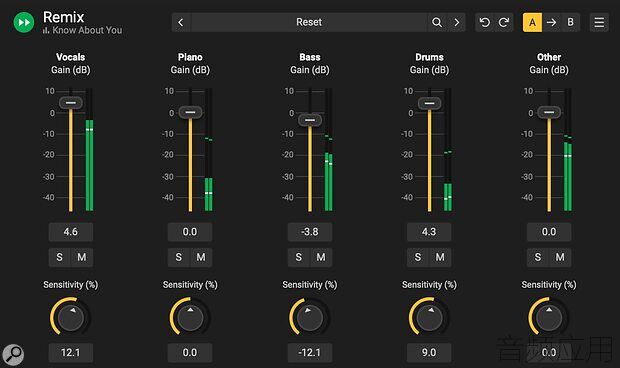Image resolution: width=620 pixels, height=368 pixels.
Task: Open the hamburger menu icon
Action: (x=599, y=22)
